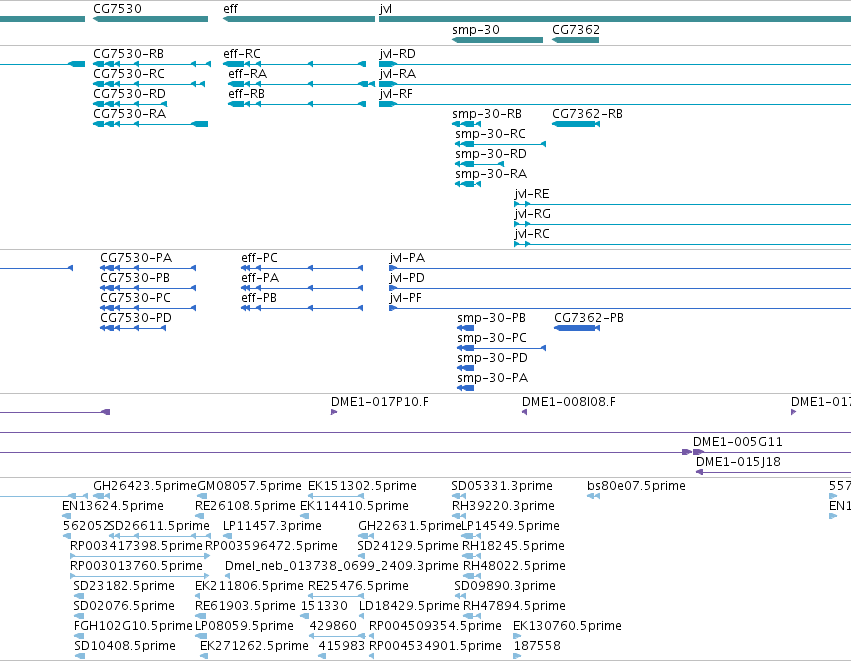Screen dimensions: 851x661
Task: Click EST label EN13624.5prime
Action: 113,506
